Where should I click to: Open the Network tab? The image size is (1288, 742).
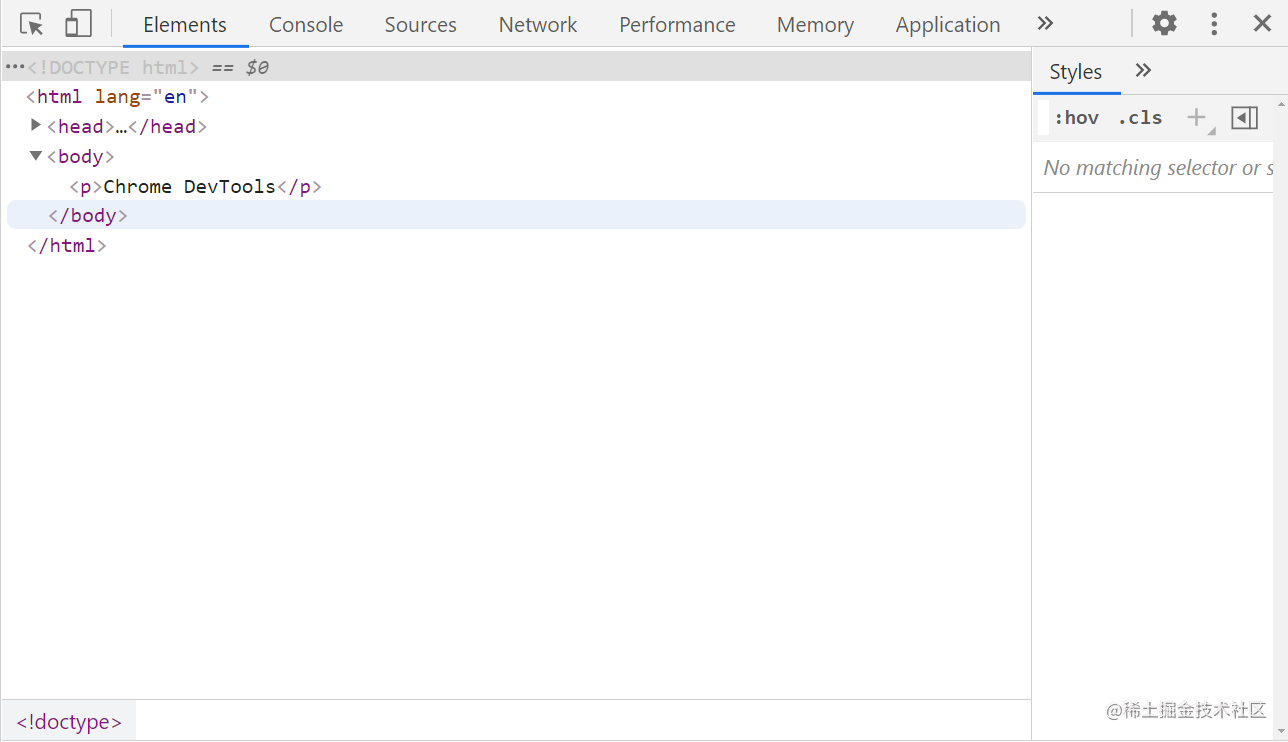click(538, 25)
